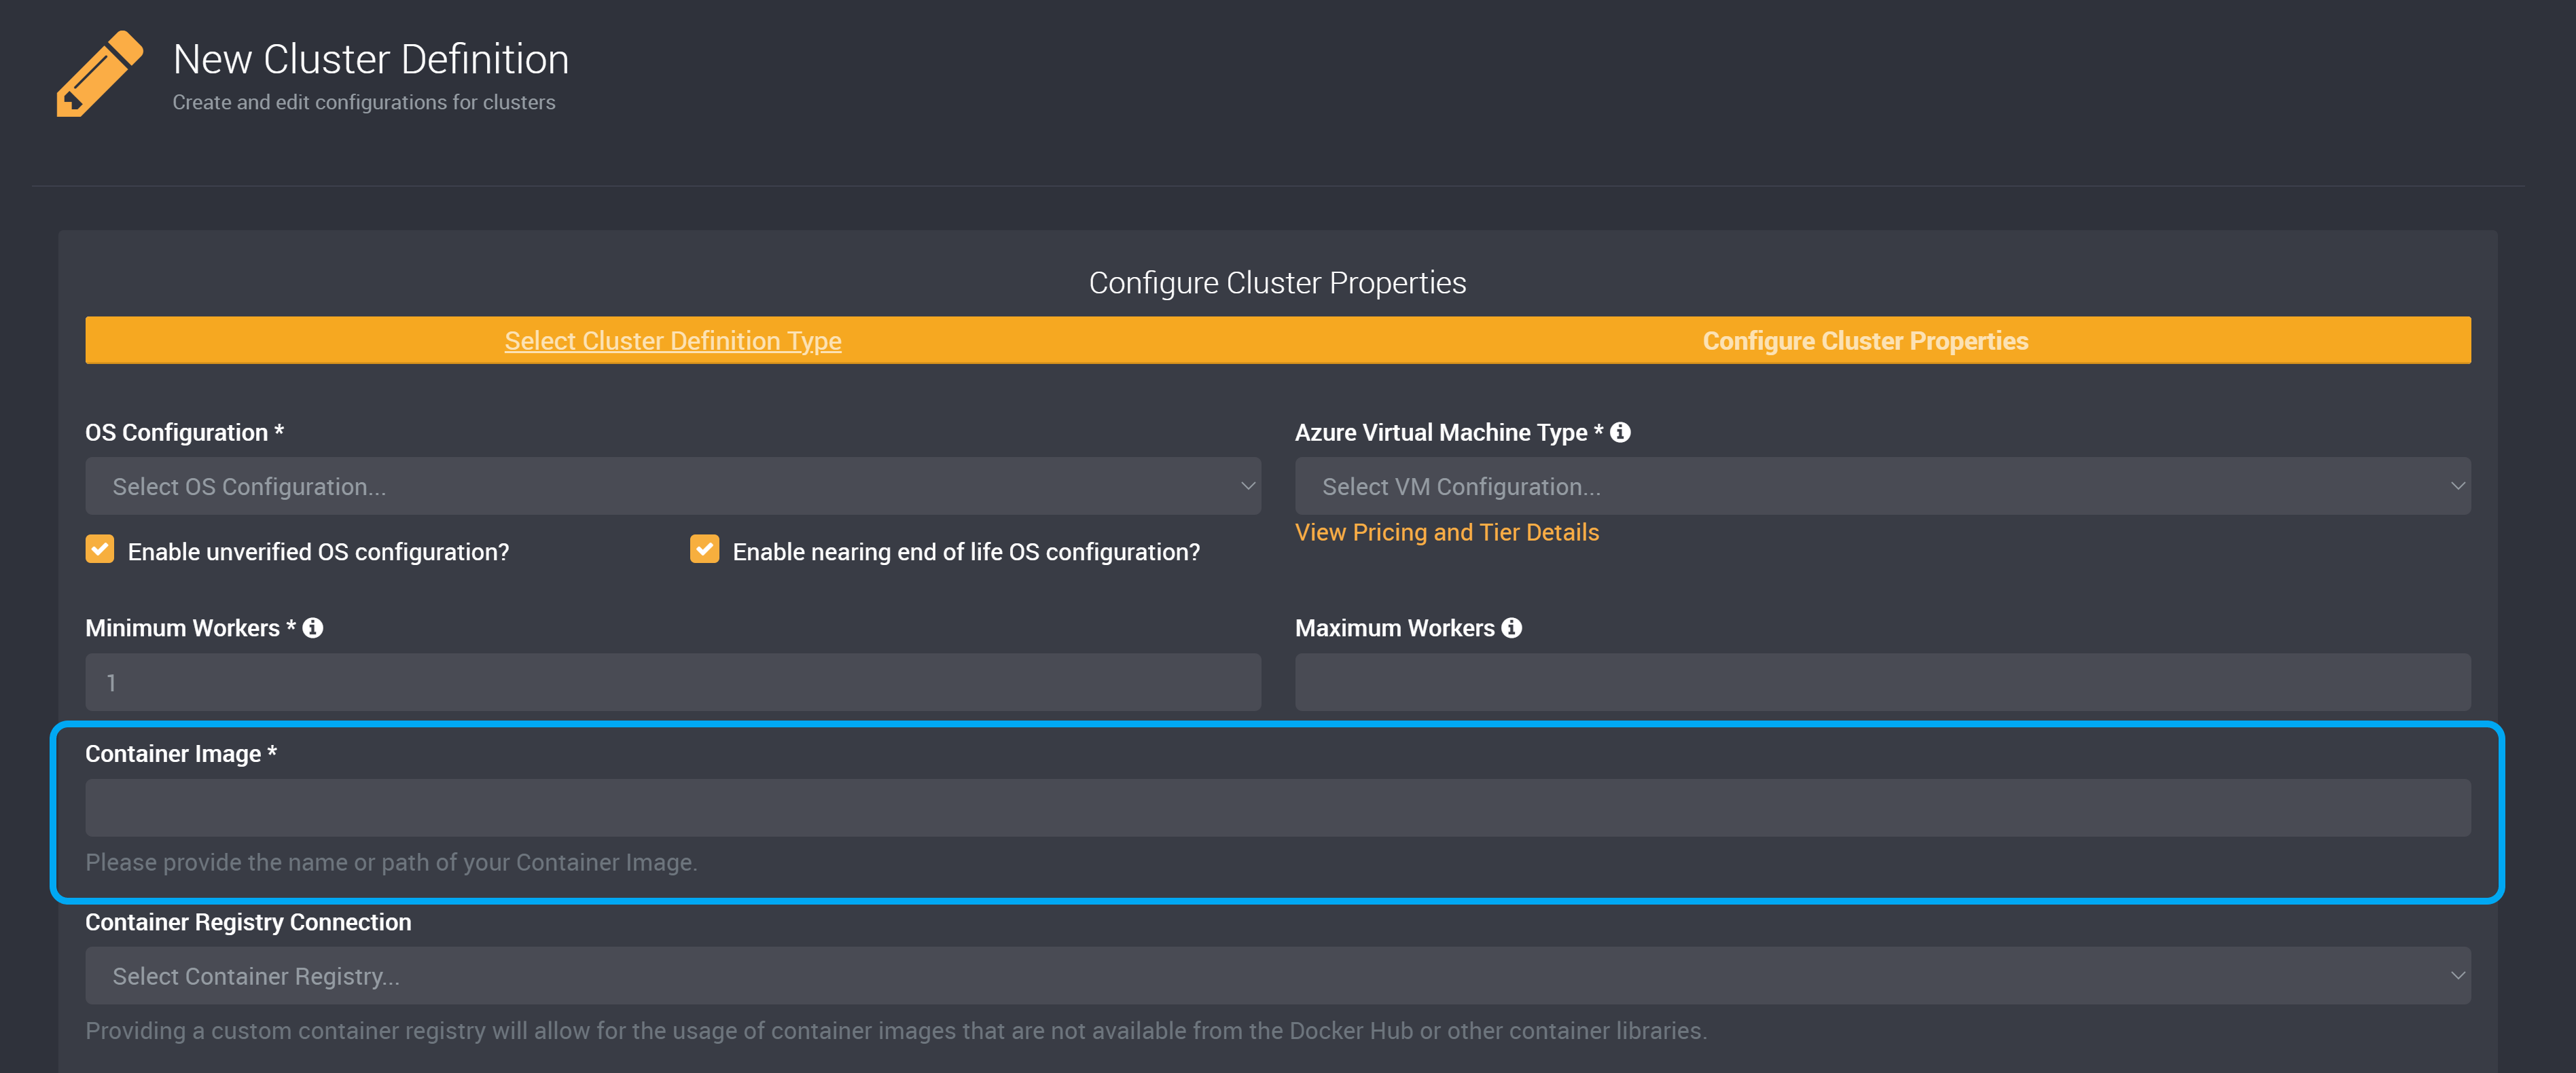The height and width of the screenshot is (1073, 2576).
Task: Toggle Enable nearing end of life OS checkbox
Action: [705, 549]
